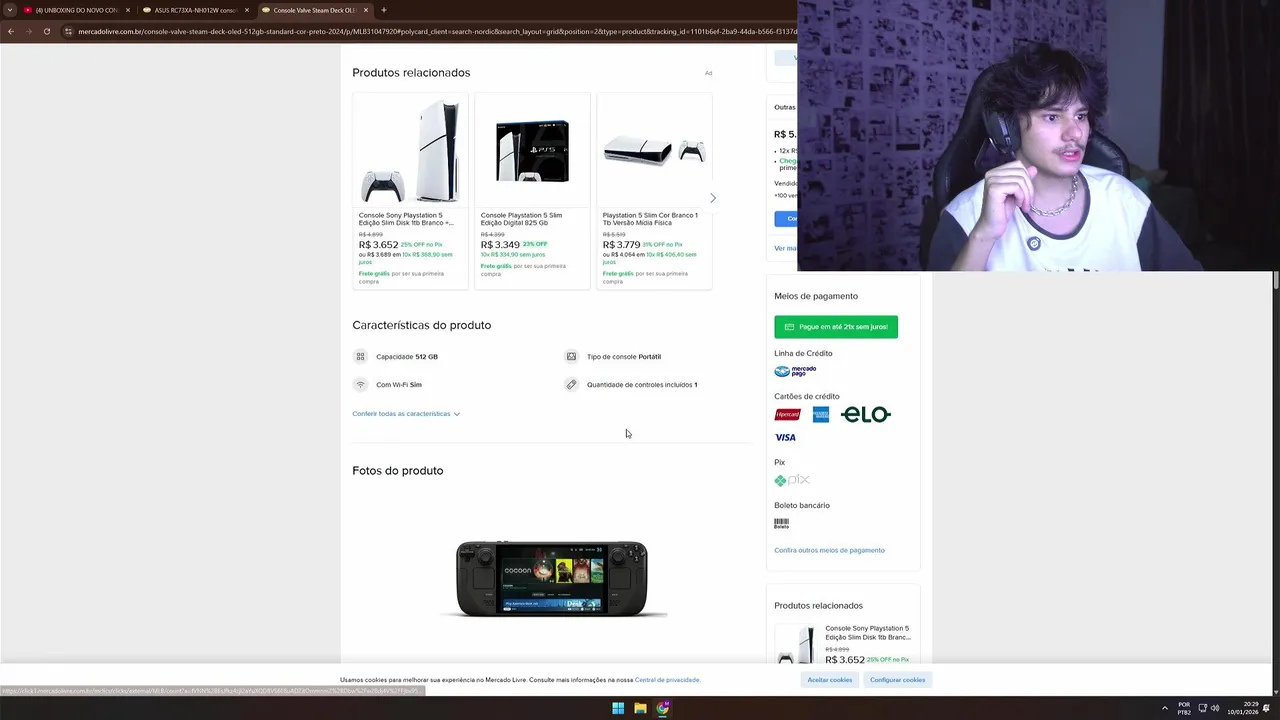Open Playstation 5 Slim Cor Branco 1 Tb title
The height and width of the screenshot is (720, 1280).
(x=650, y=219)
